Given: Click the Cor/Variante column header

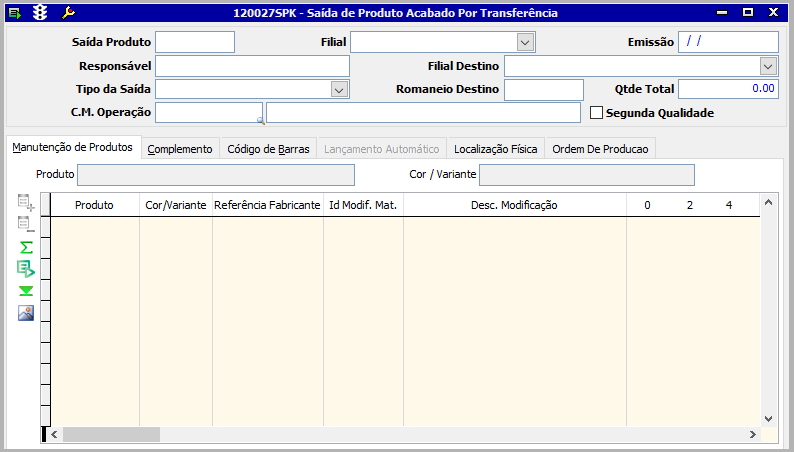Looking at the screenshot, I should (x=176, y=205).
